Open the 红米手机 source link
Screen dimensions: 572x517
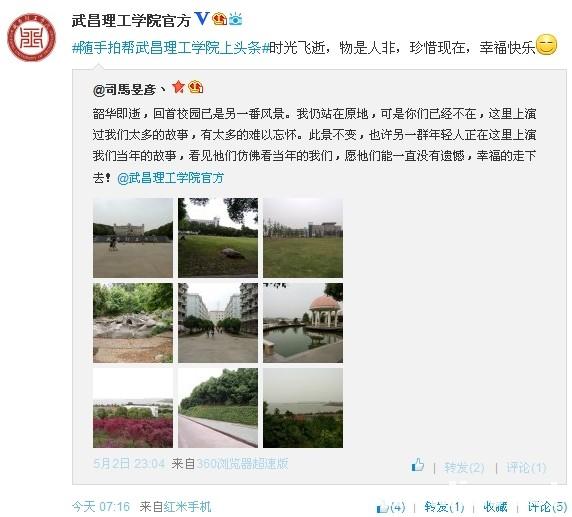coord(188,506)
